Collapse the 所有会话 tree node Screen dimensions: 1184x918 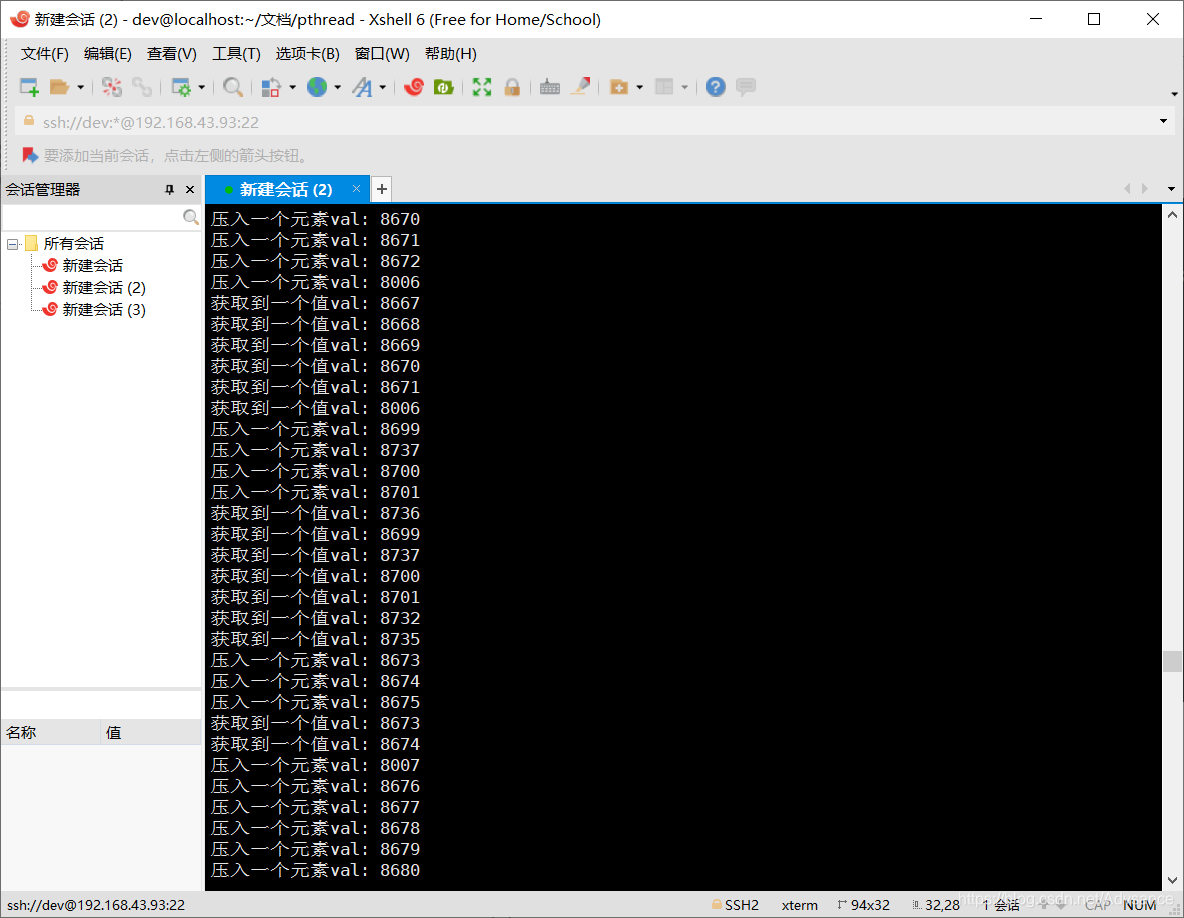tap(13, 244)
